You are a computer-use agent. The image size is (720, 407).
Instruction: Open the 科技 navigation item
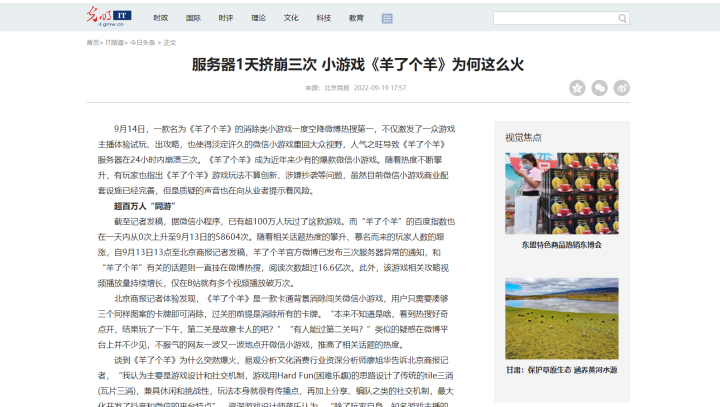[324, 18]
